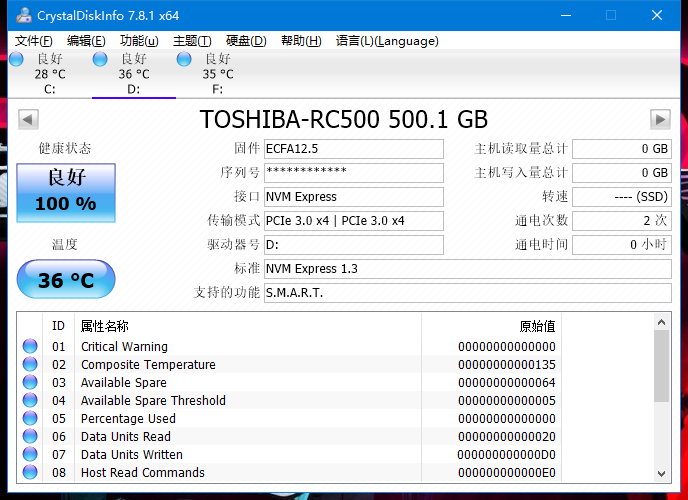This screenshot has height=500, width=688.
Task: Go to next disk with right arrow
Action: (x=660, y=119)
